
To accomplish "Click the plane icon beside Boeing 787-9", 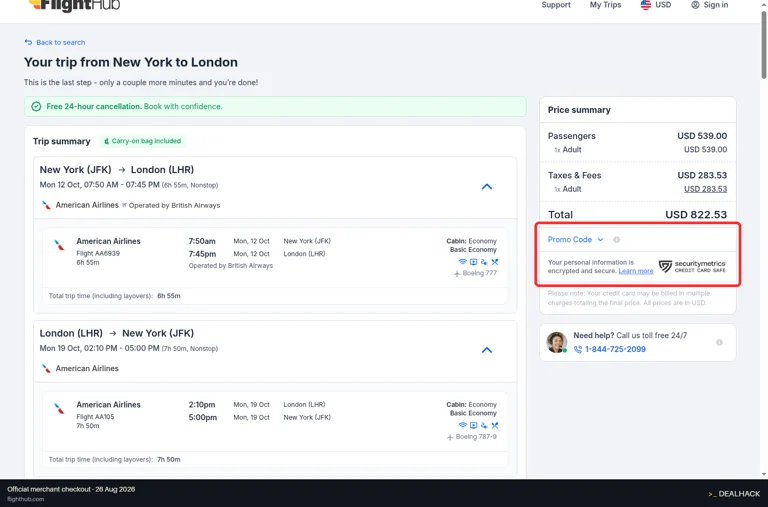I will coord(450,437).
